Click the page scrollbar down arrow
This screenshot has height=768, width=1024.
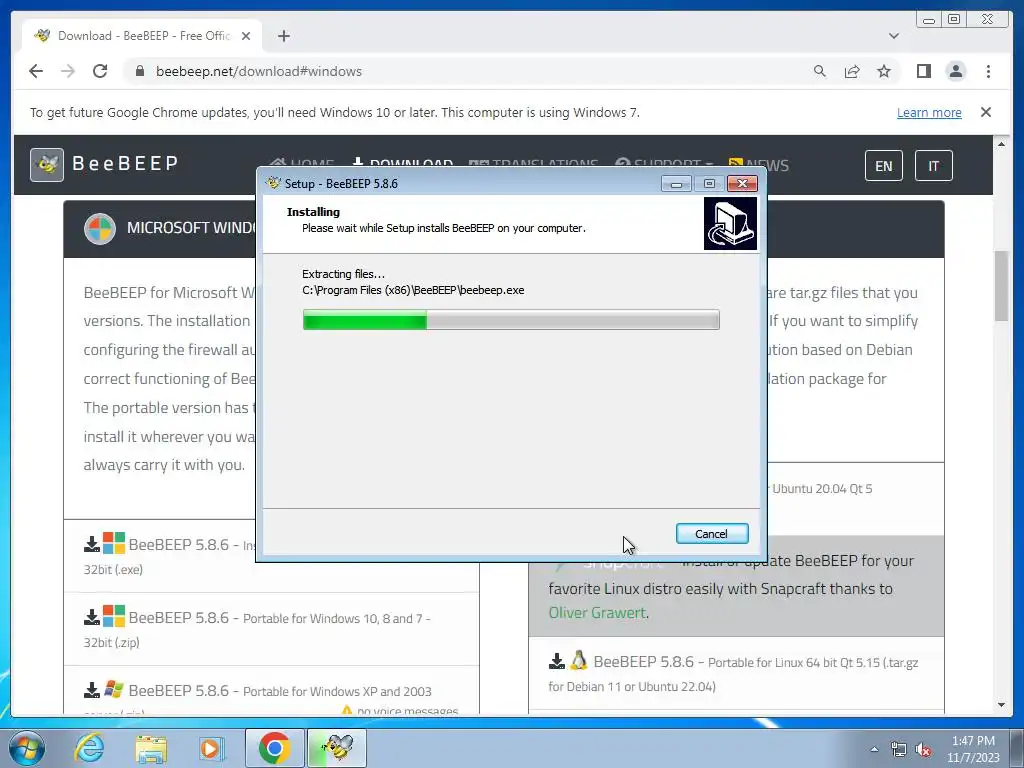click(x=1002, y=705)
